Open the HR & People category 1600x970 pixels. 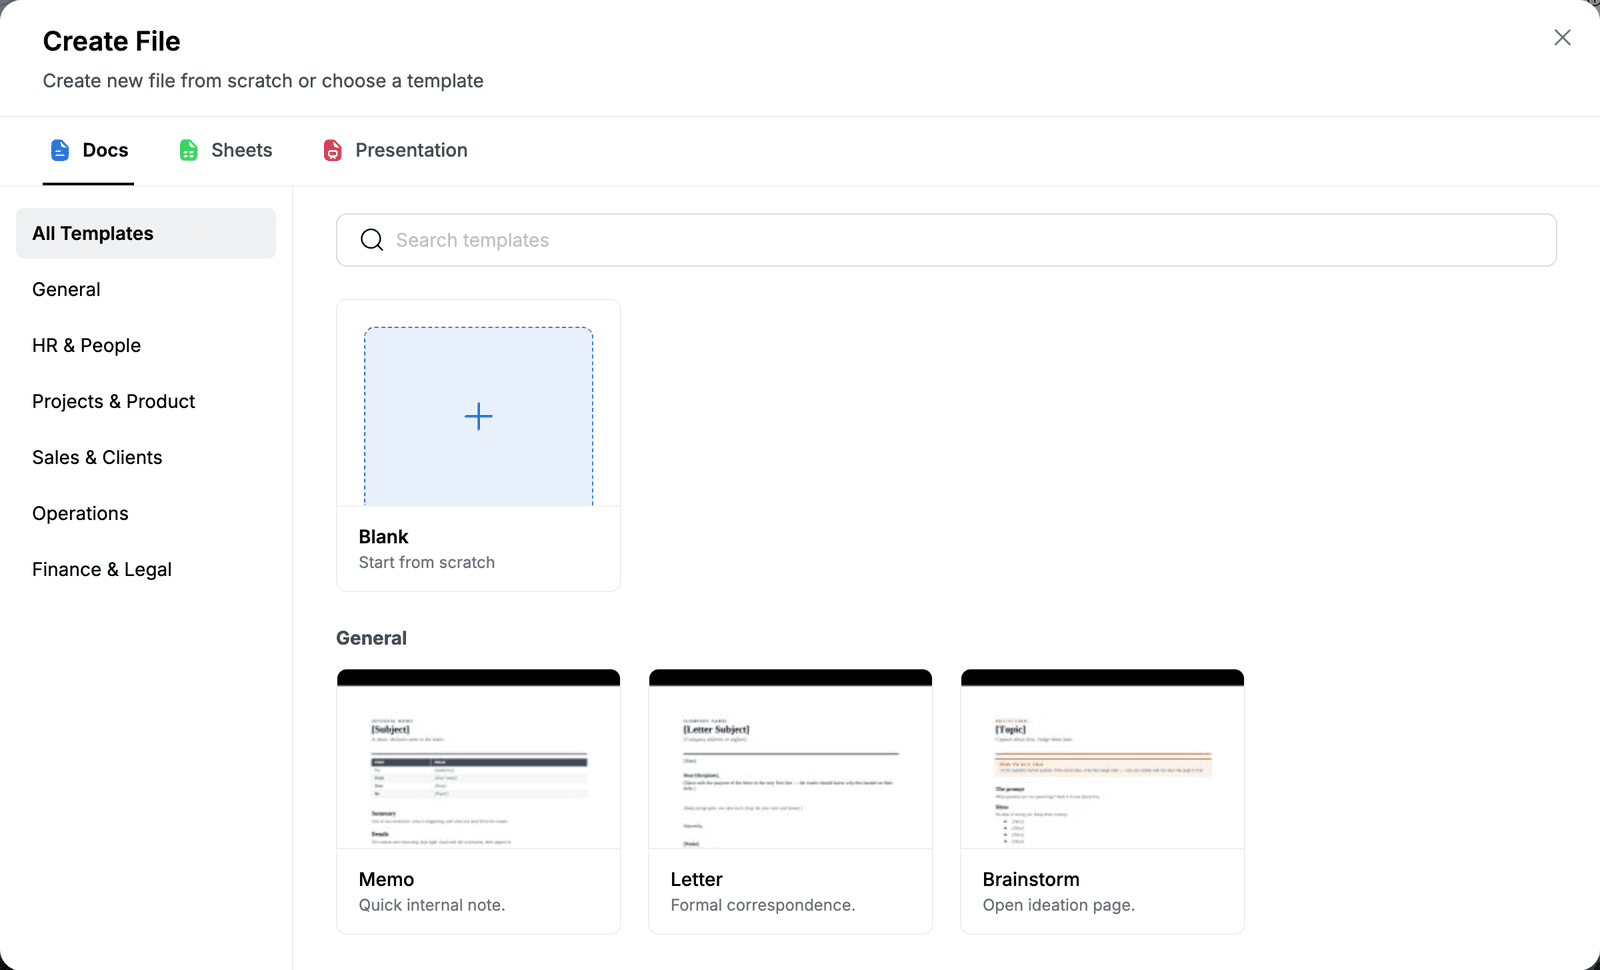(x=146, y=345)
